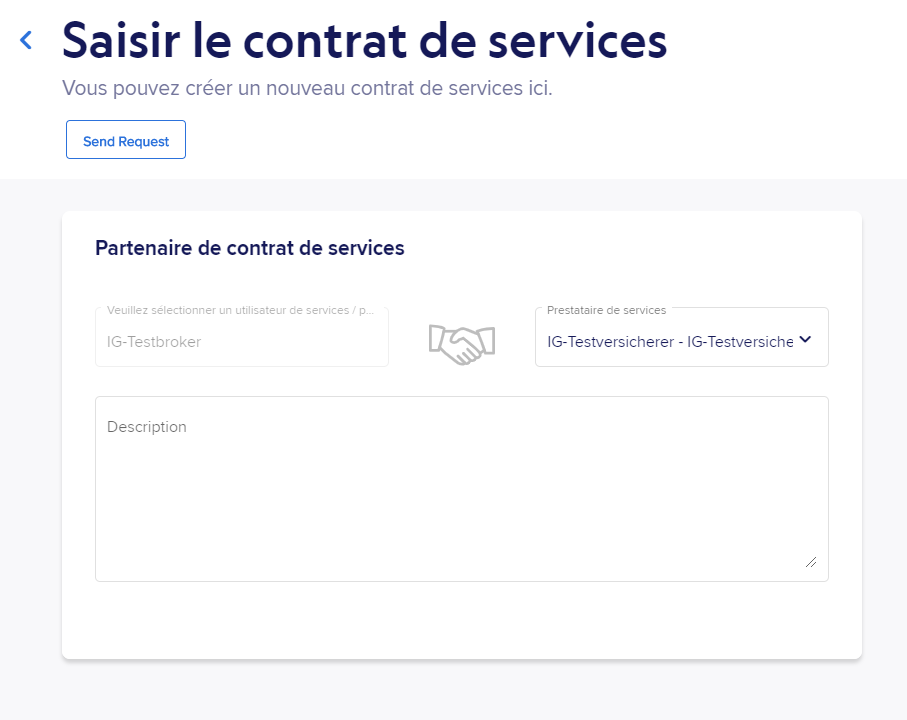The image size is (907, 720).
Task: Go back using the blue chevron arrow
Action: pyautogui.click(x=26, y=40)
